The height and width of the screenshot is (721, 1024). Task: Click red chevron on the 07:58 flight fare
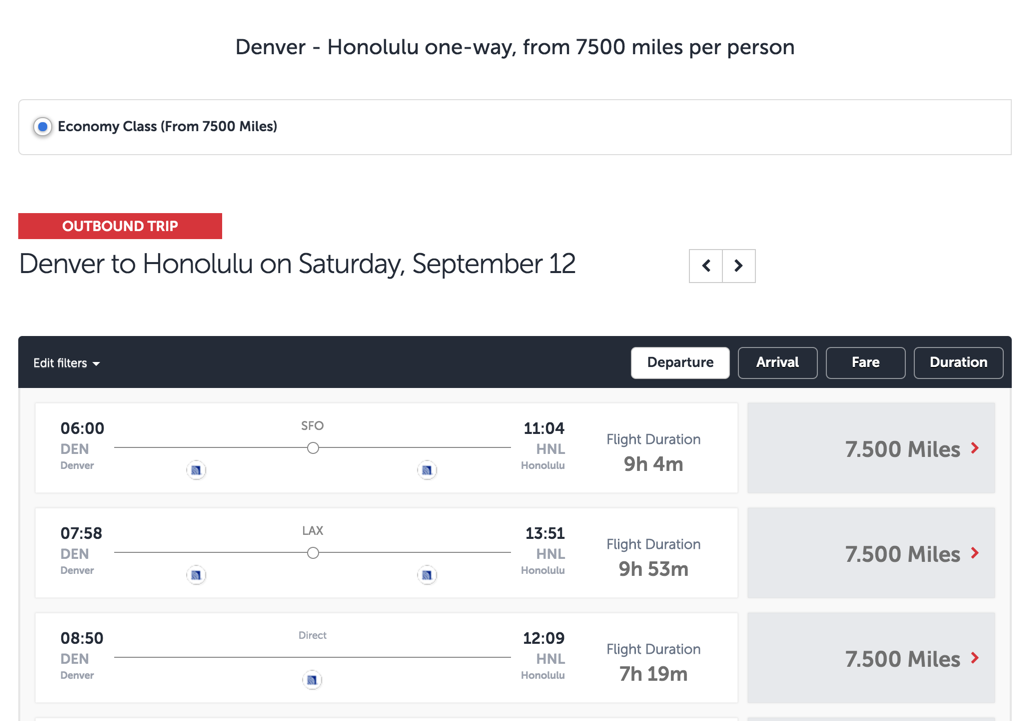(x=975, y=554)
